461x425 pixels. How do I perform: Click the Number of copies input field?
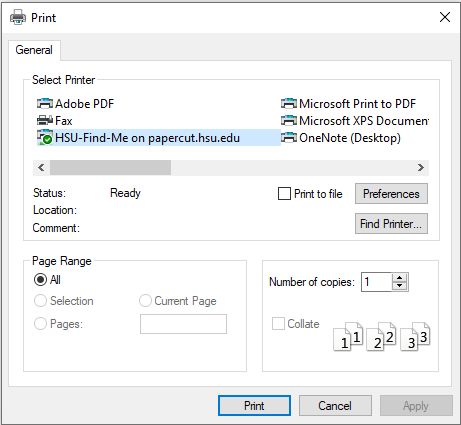pyautogui.click(x=377, y=282)
